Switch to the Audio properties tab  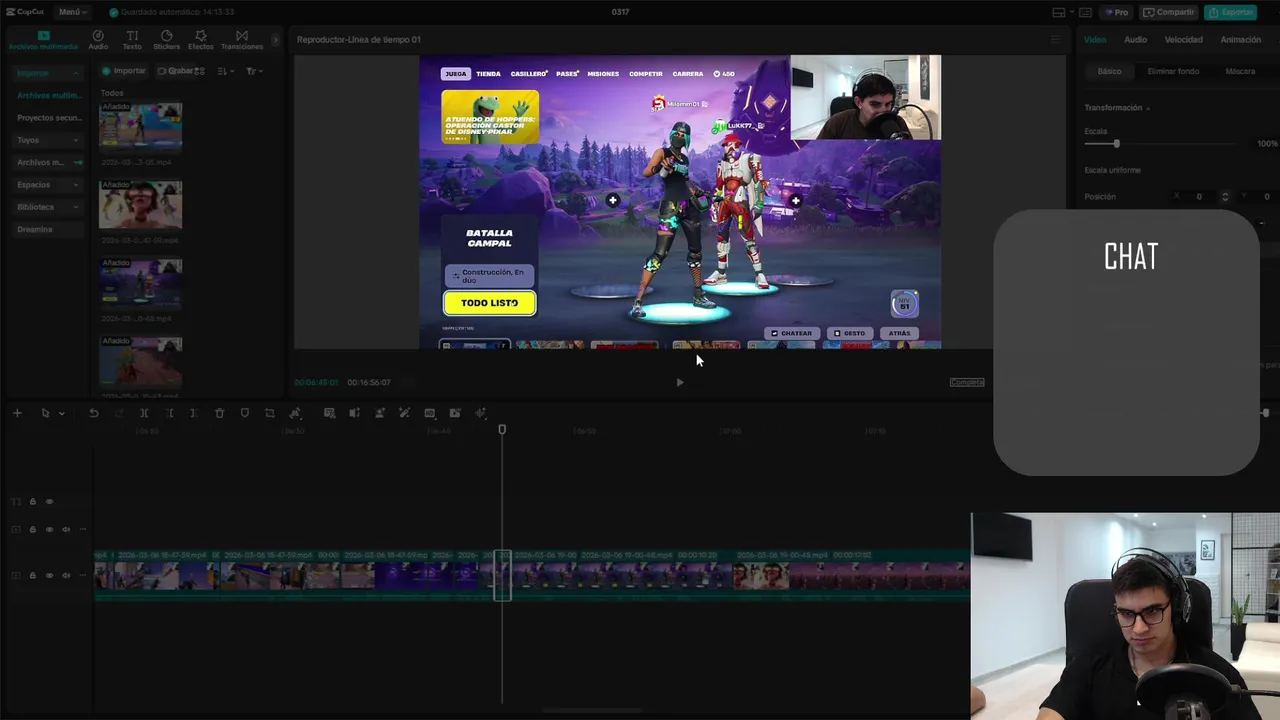pyautogui.click(x=1135, y=40)
